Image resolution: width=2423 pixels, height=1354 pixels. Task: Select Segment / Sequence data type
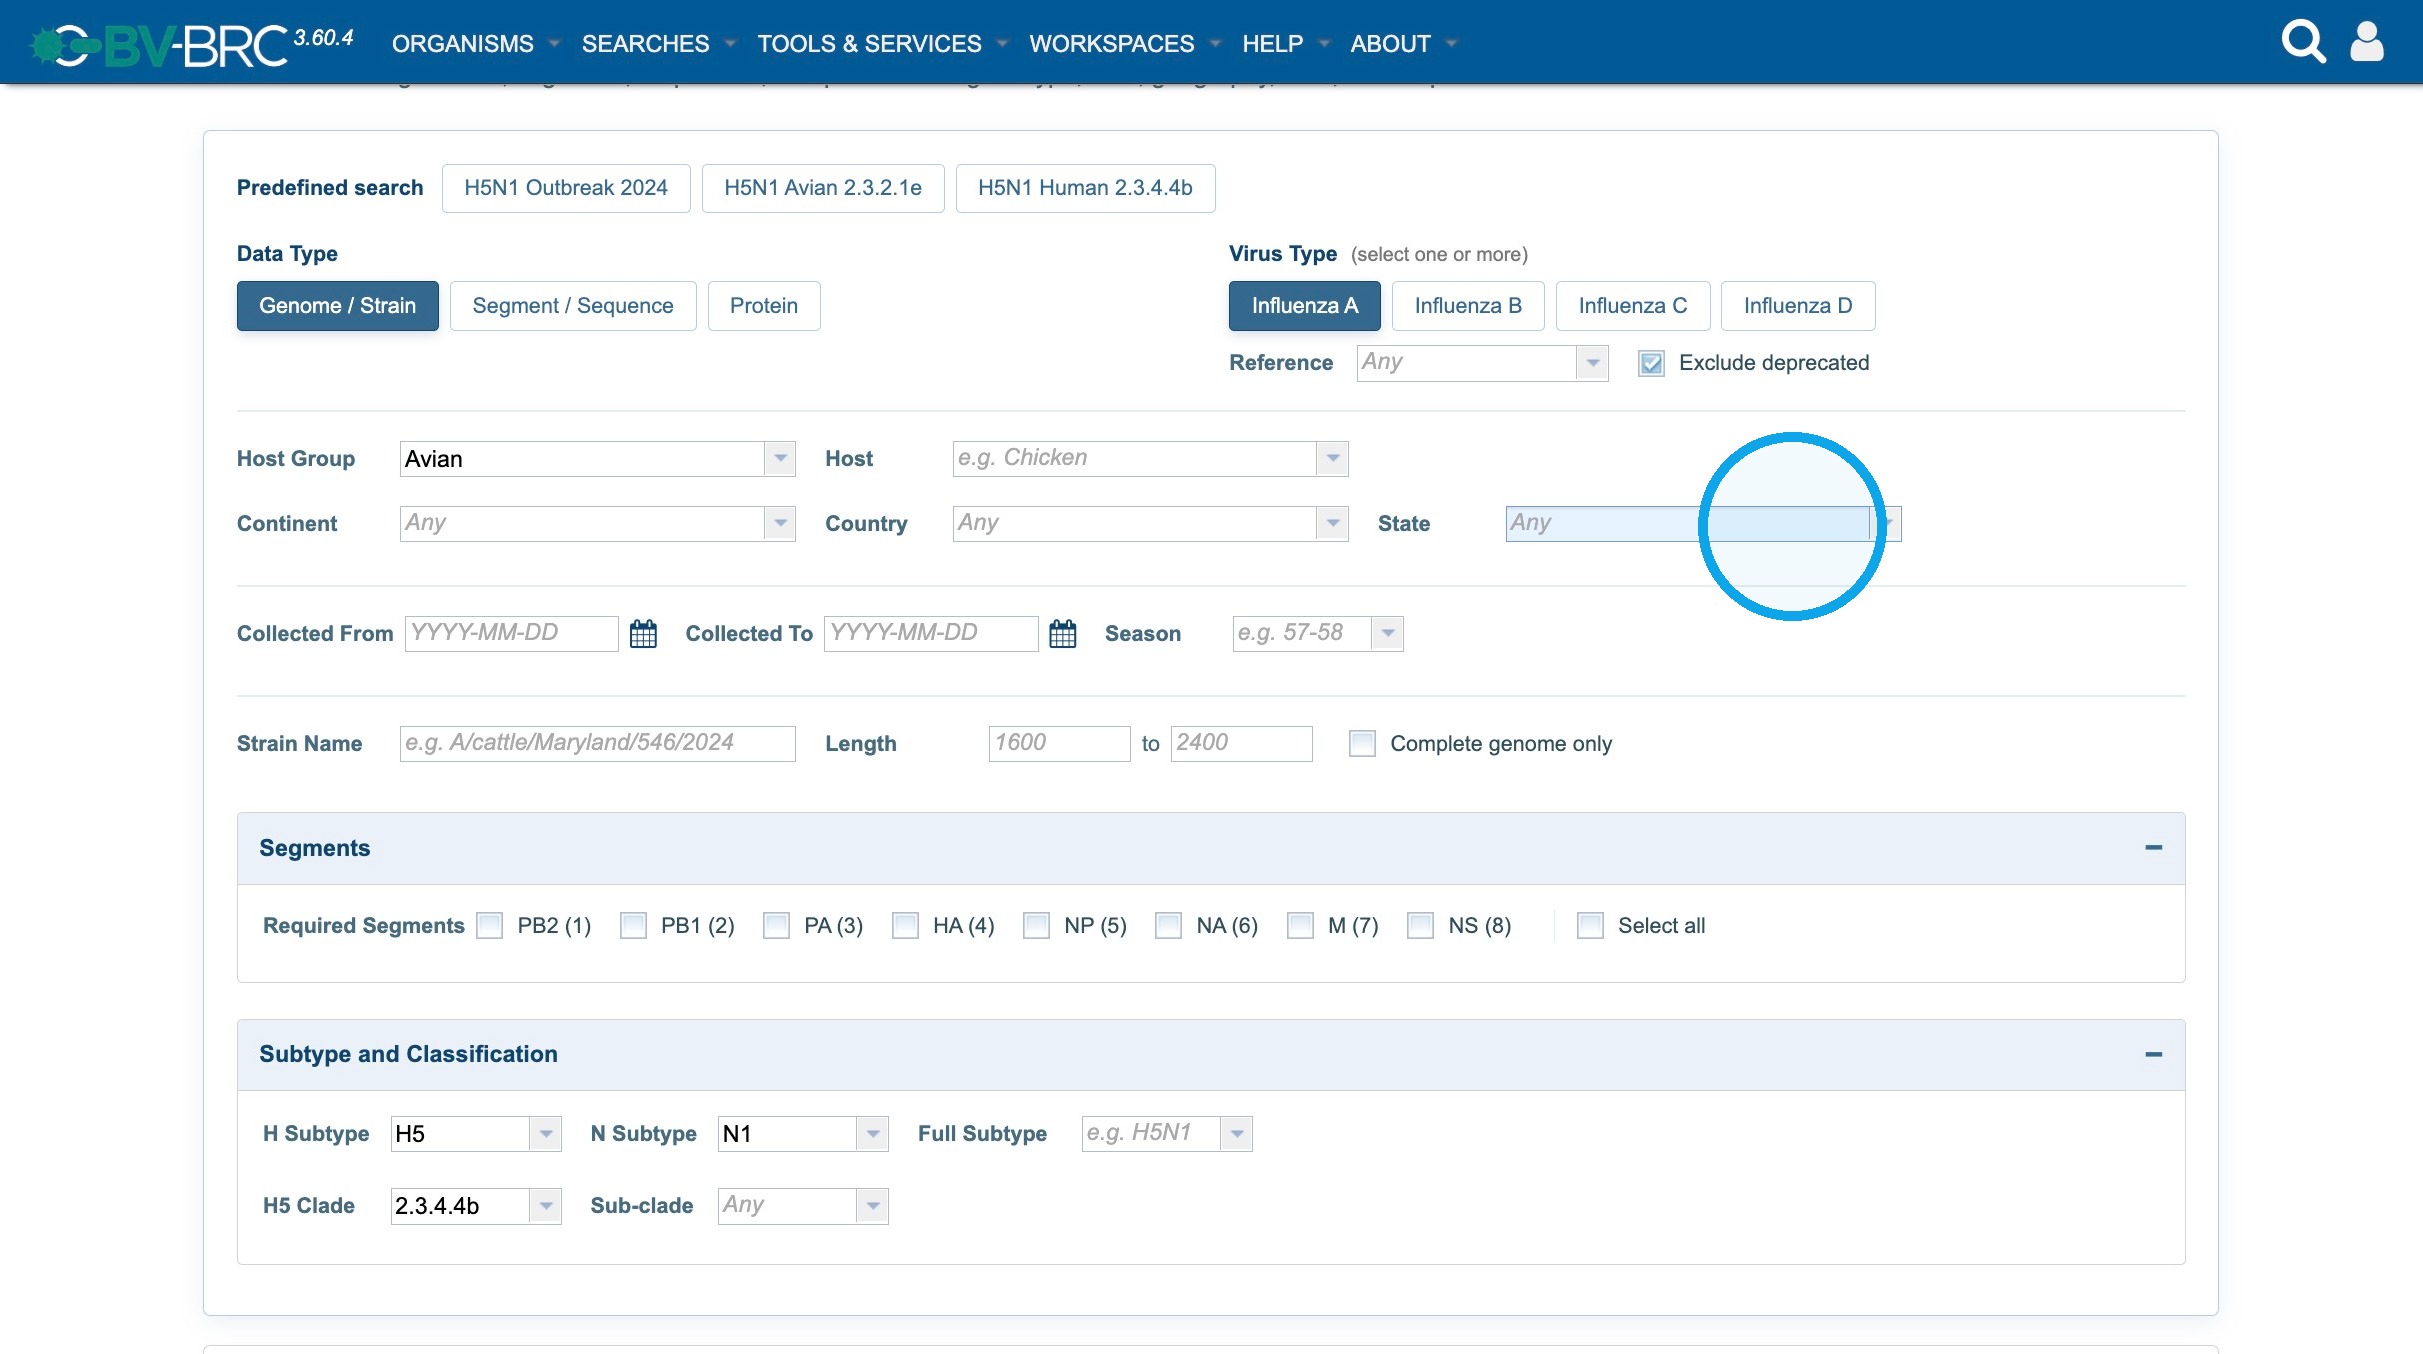573,306
